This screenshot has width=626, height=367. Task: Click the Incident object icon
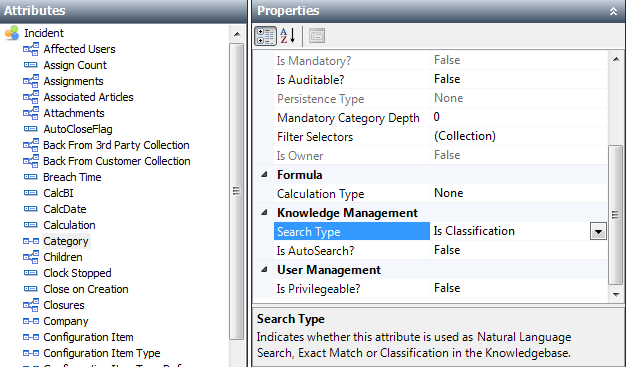(x=12, y=33)
